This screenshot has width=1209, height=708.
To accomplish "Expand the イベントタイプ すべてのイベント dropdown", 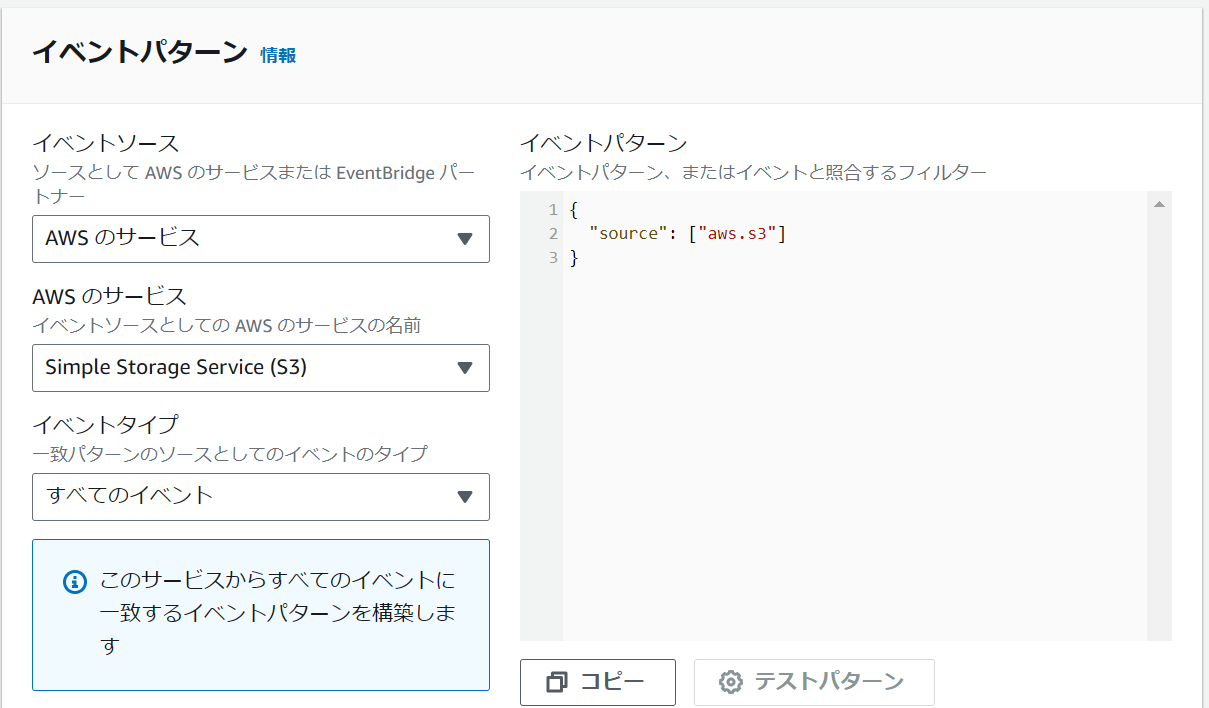I will [260, 496].
